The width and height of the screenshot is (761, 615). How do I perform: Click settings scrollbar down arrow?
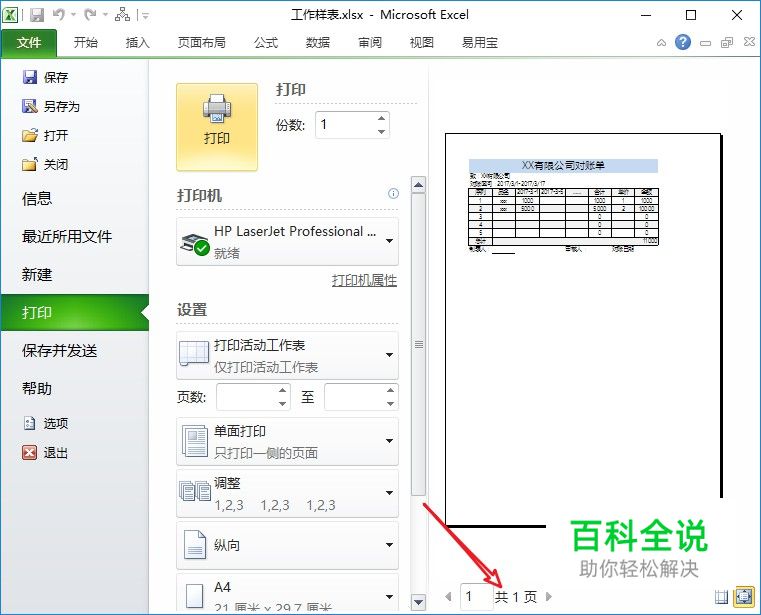[x=418, y=602]
